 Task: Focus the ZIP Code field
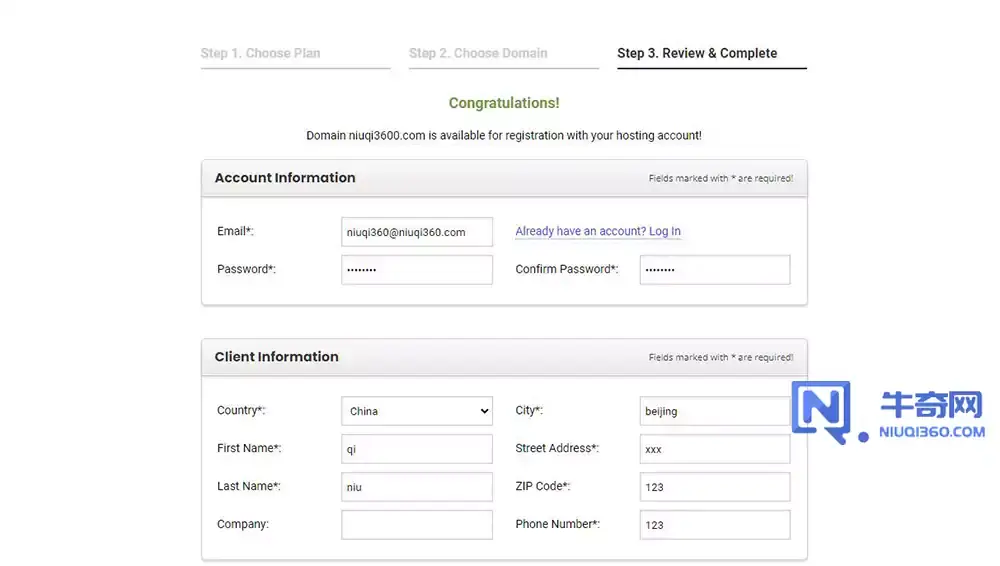pos(714,487)
